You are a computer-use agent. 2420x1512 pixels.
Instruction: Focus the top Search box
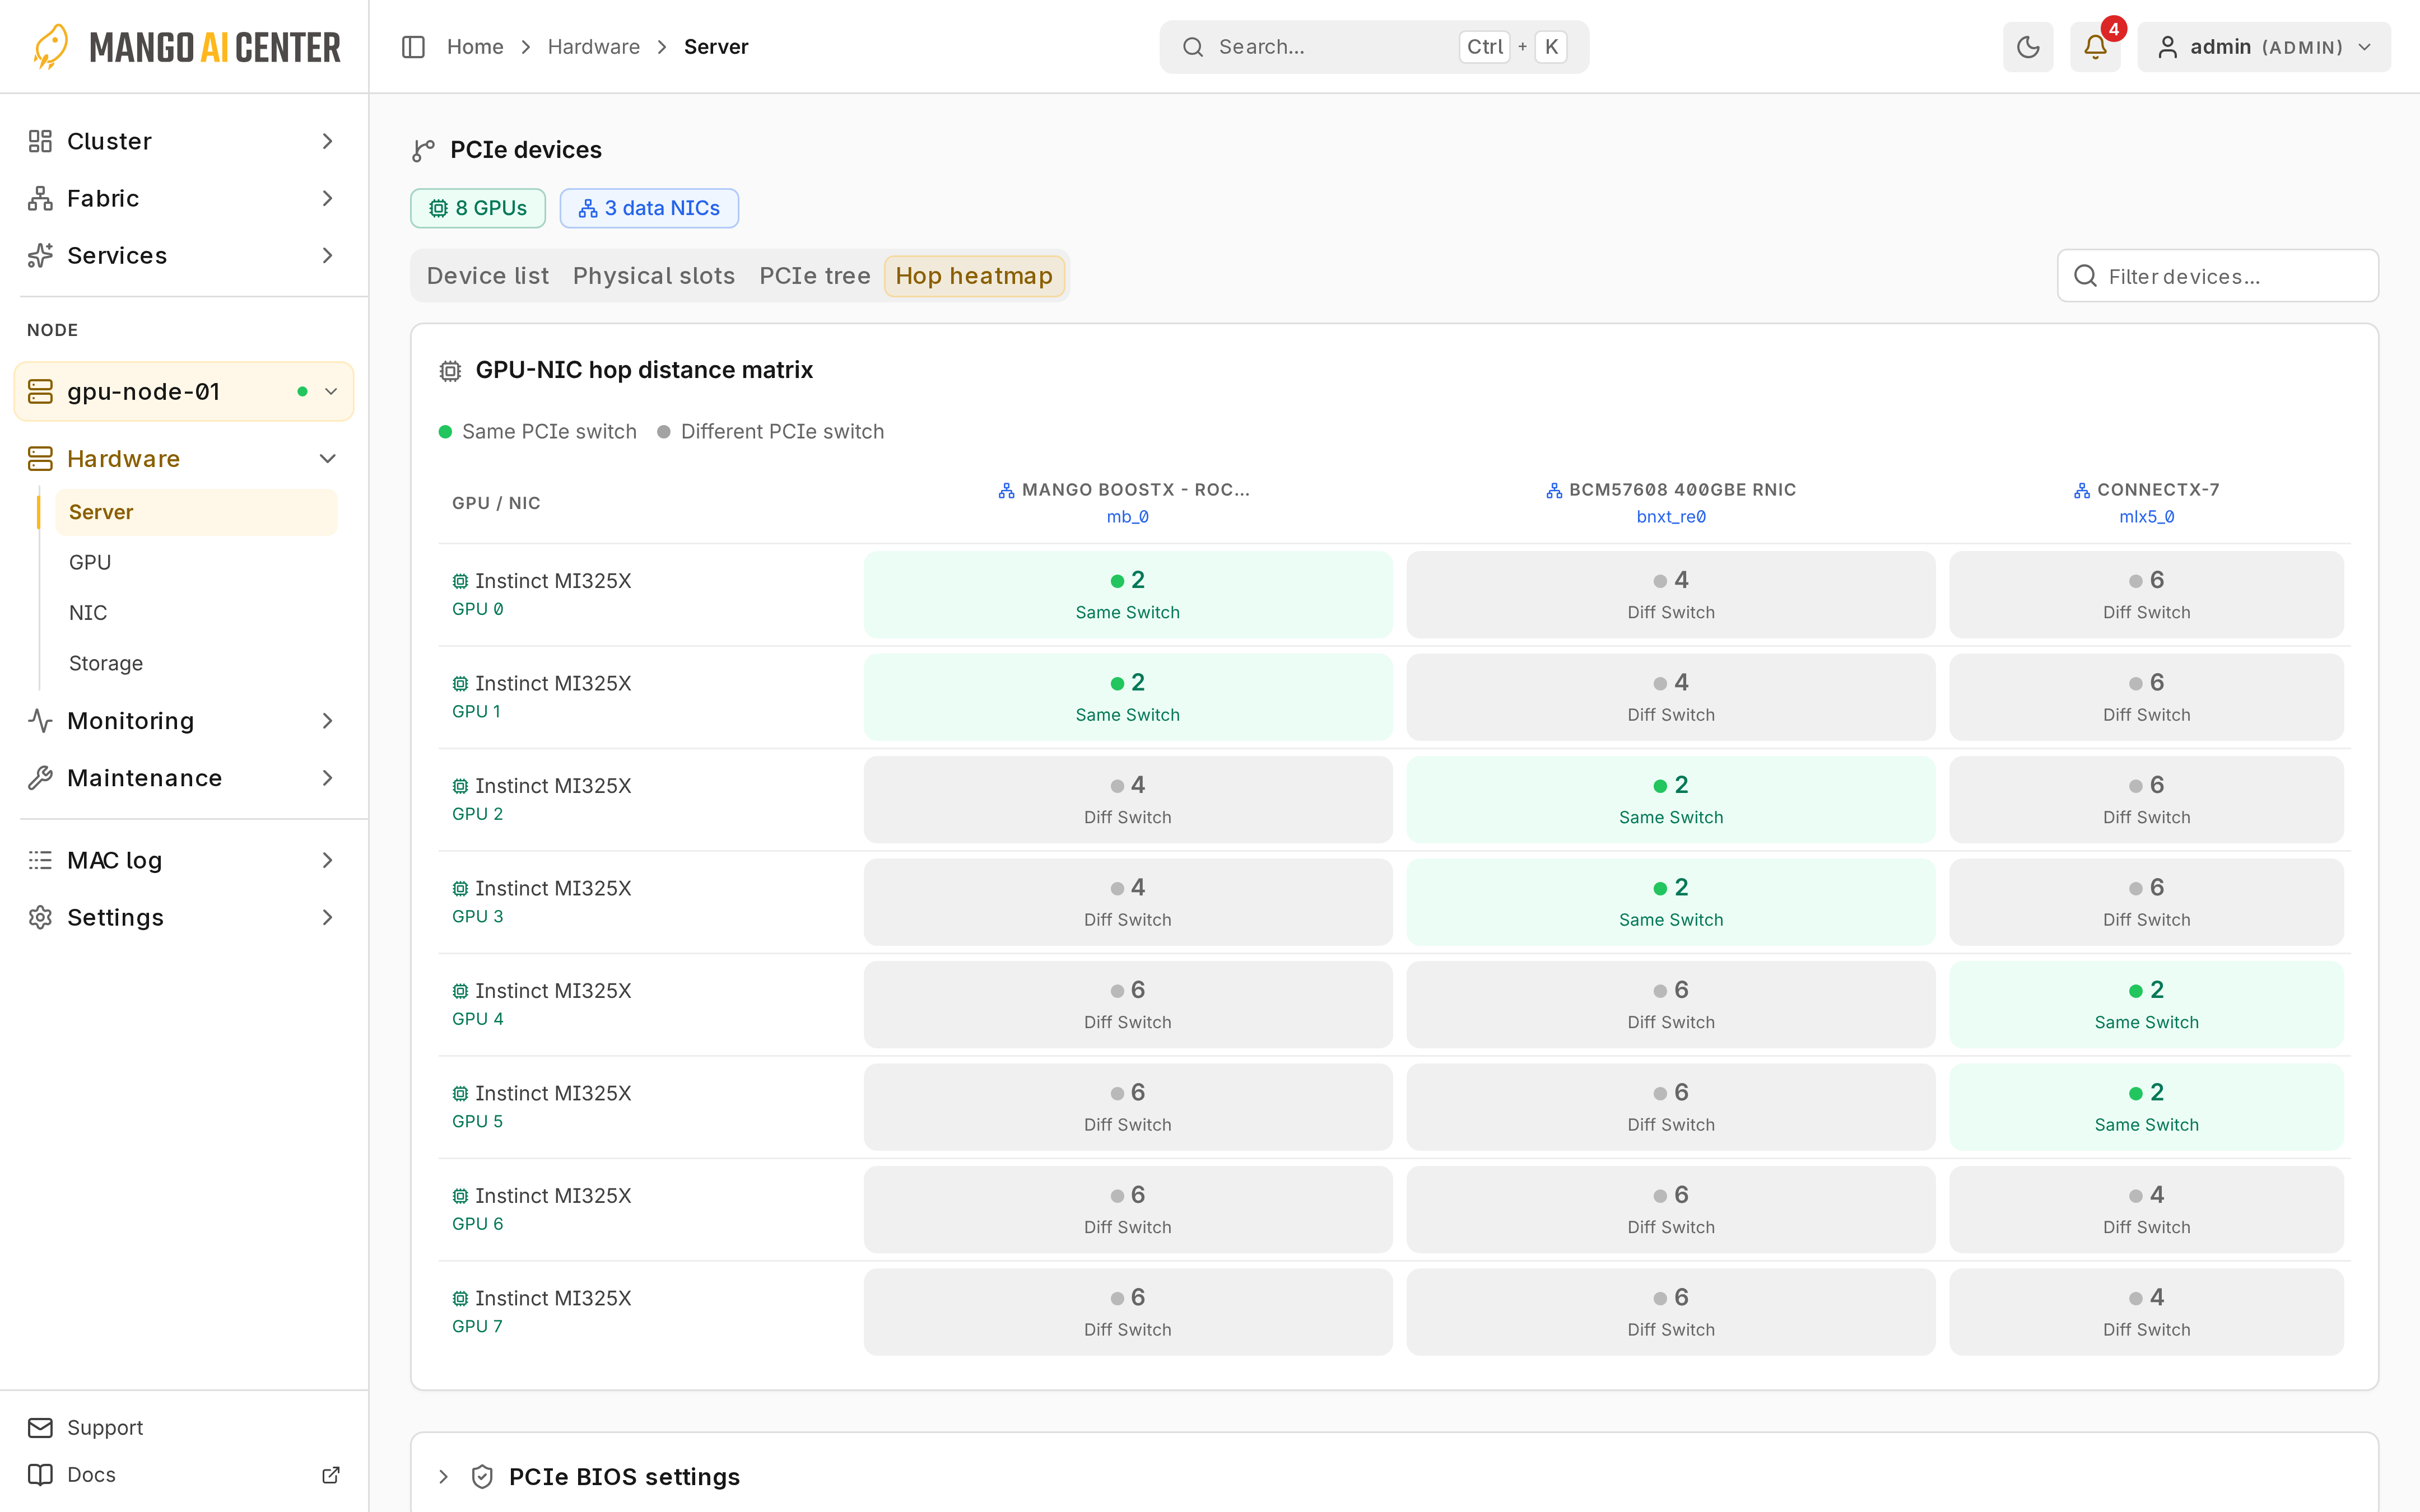click(1374, 47)
